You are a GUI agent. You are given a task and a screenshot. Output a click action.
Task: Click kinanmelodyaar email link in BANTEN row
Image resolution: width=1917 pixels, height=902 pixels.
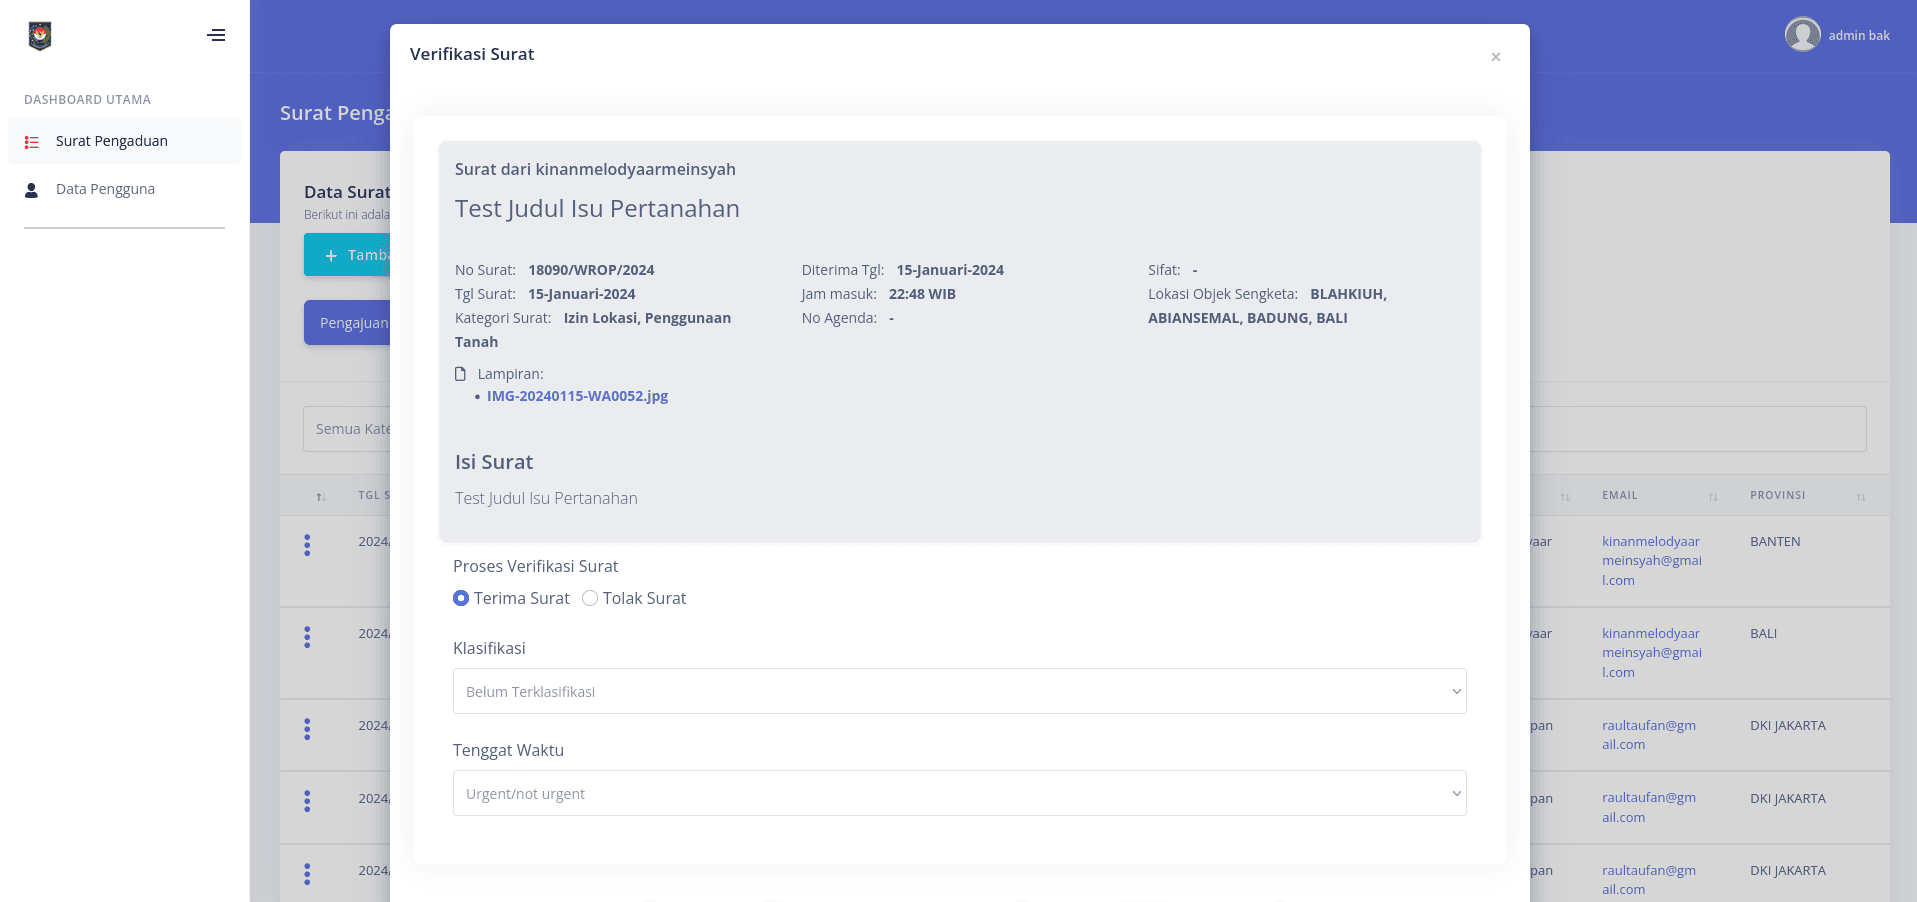[1652, 561]
